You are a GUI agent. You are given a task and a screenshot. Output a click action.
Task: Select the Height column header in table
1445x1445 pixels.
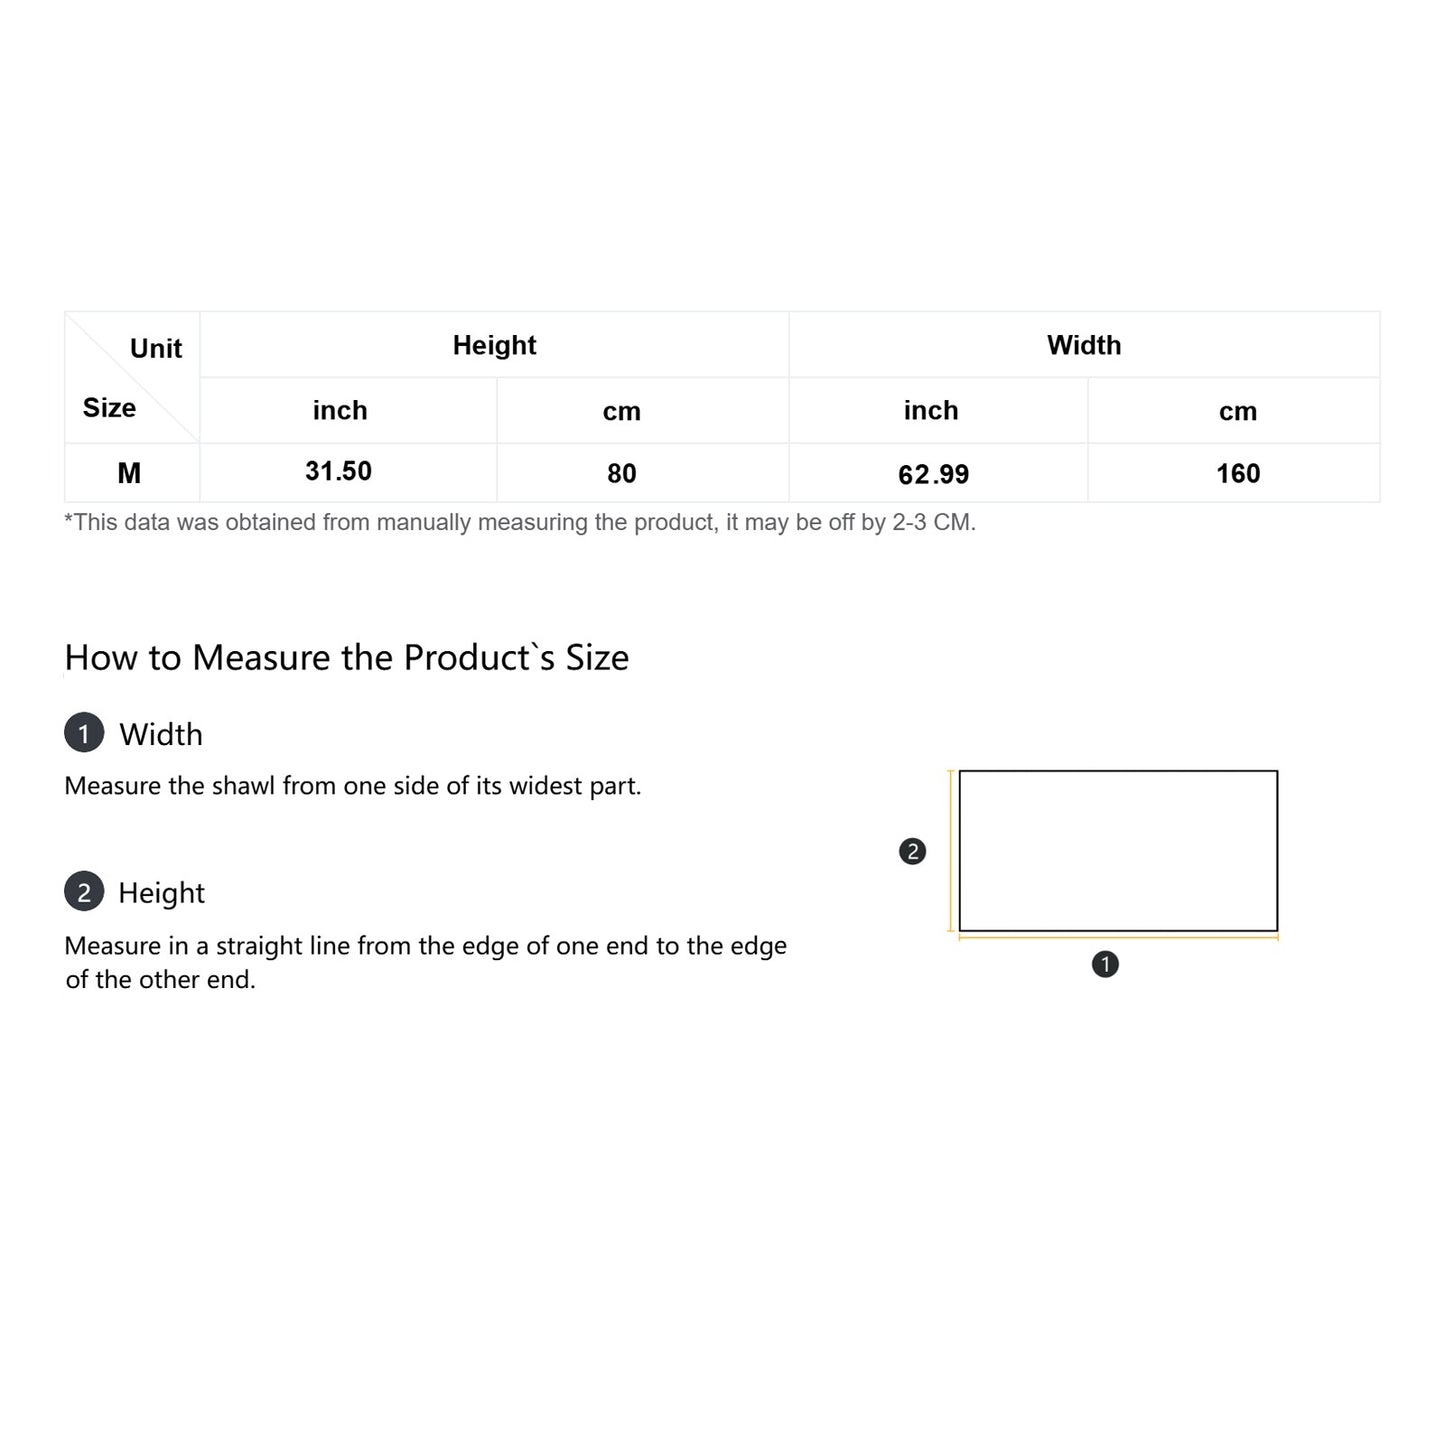tap(494, 345)
